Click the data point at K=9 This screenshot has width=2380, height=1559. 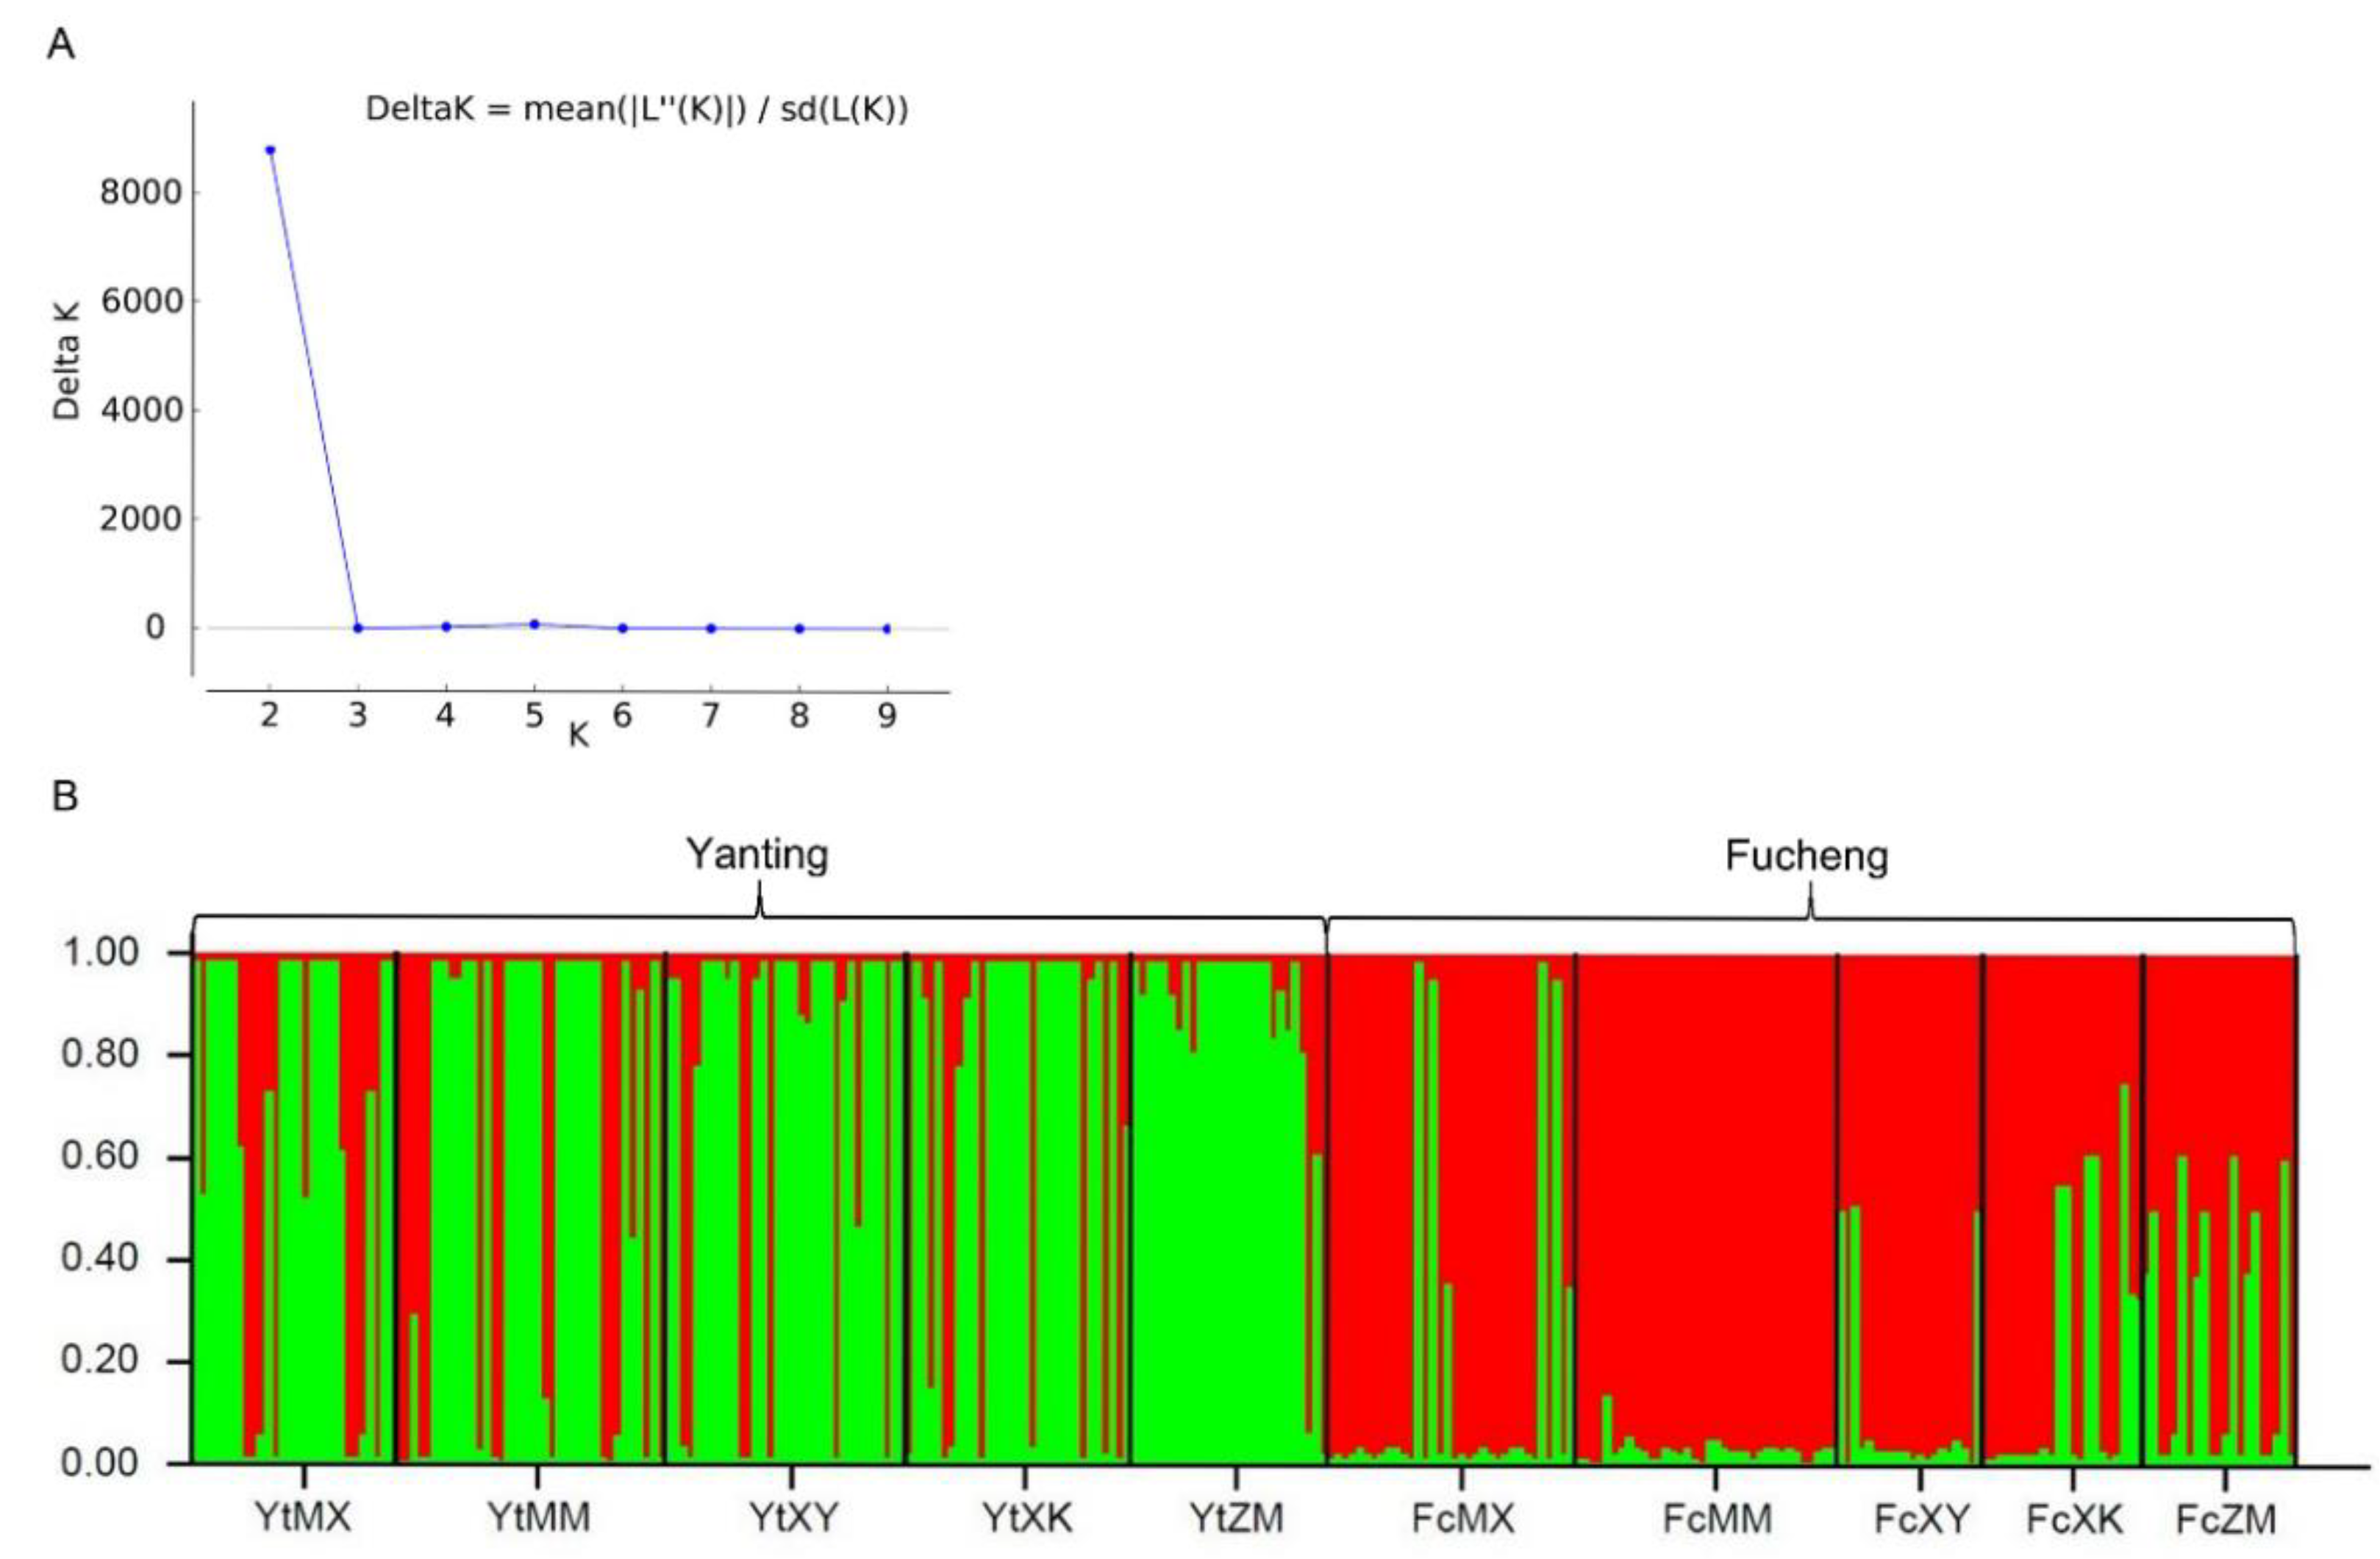tap(887, 629)
